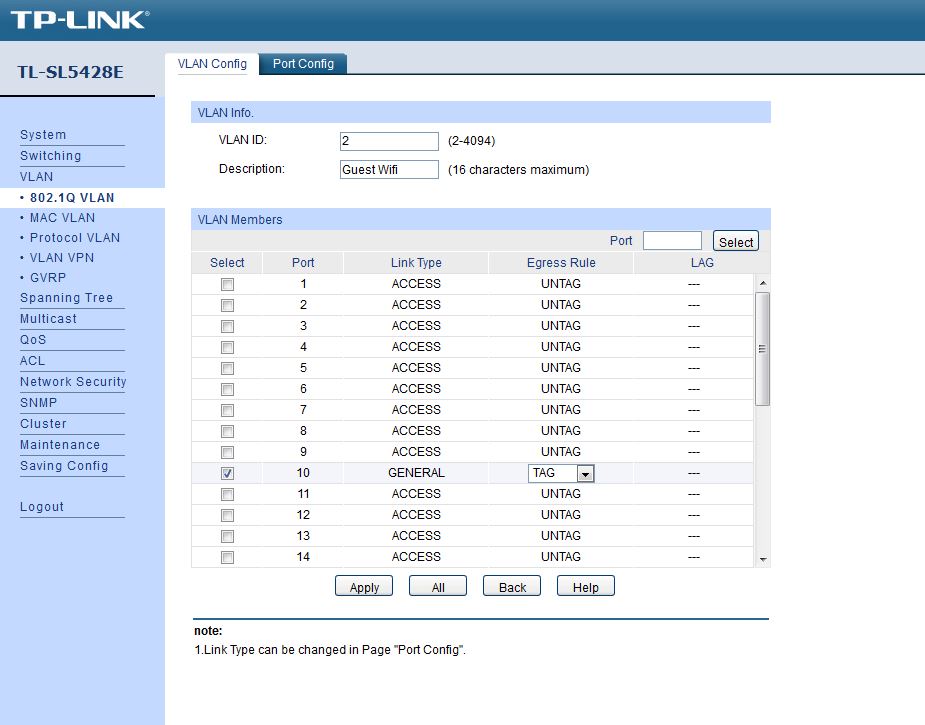Select port 9 via its checkbox
The width and height of the screenshot is (925, 725).
[227, 452]
